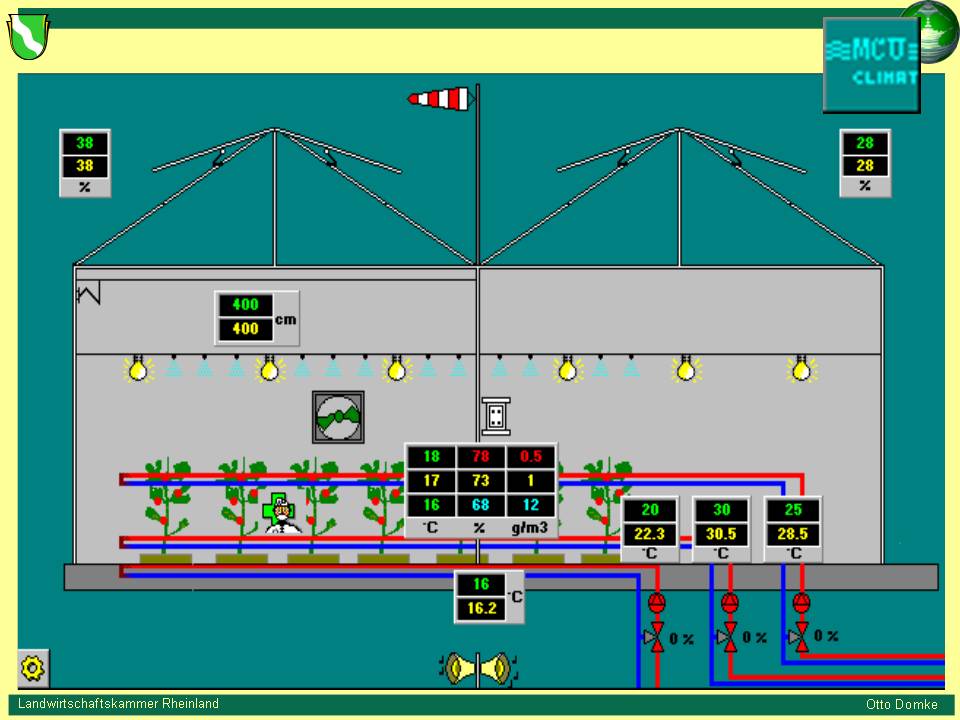Image resolution: width=960 pixels, height=720 pixels.
Task: Click the coat of arms shield emblem
Action: click(28, 38)
